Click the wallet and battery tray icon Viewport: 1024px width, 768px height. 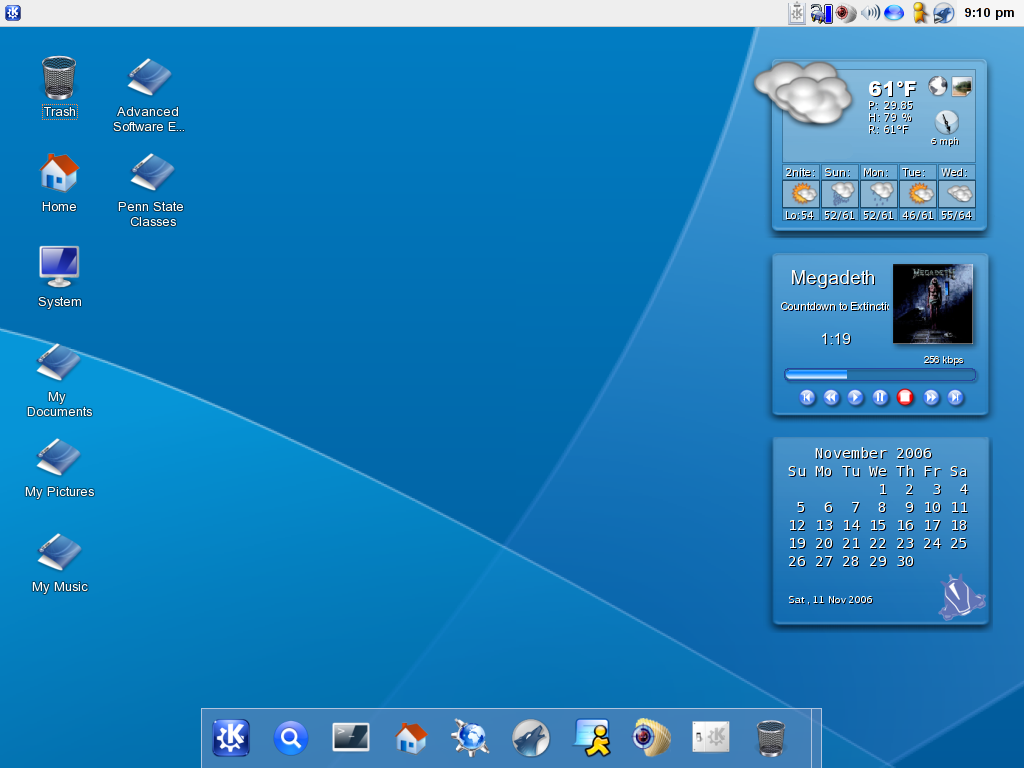(822, 13)
